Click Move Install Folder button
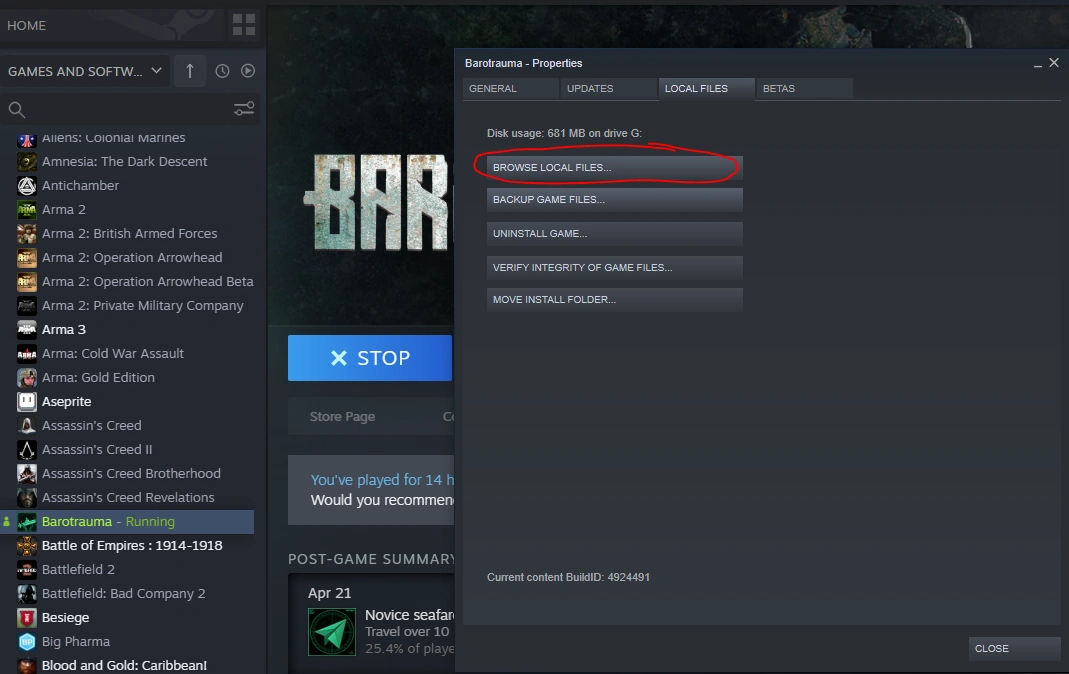1069x674 pixels. 614,300
